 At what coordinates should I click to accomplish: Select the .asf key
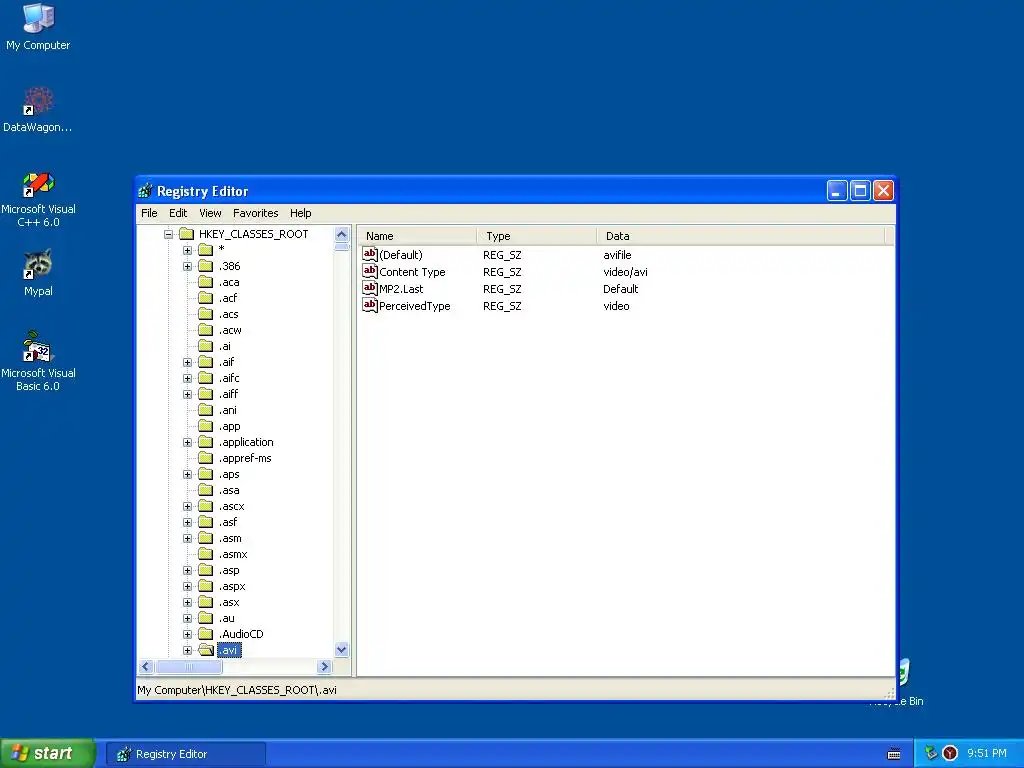(x=228, y=522)
